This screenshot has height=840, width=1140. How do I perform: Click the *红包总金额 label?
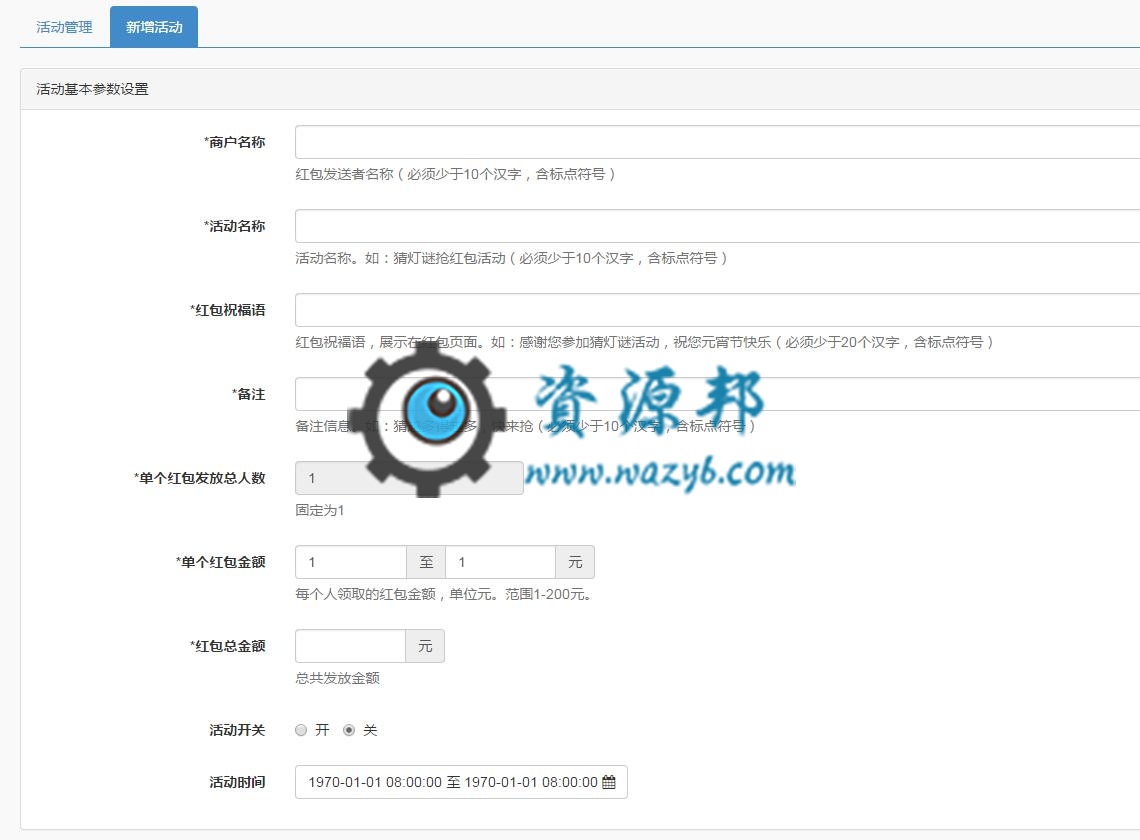pos(228,646)
